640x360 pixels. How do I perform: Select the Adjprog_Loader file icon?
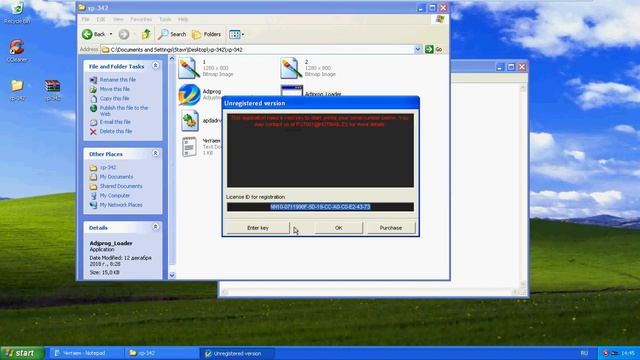[x=292, y=91]
